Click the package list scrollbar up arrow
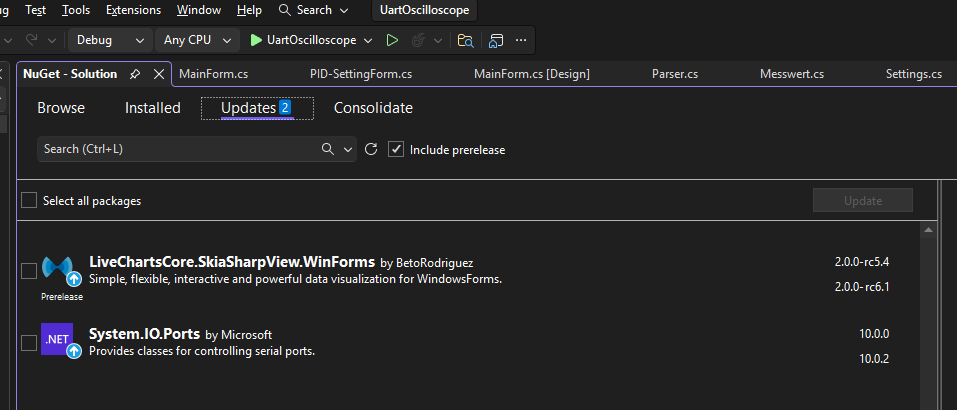 tap(928, 229)
